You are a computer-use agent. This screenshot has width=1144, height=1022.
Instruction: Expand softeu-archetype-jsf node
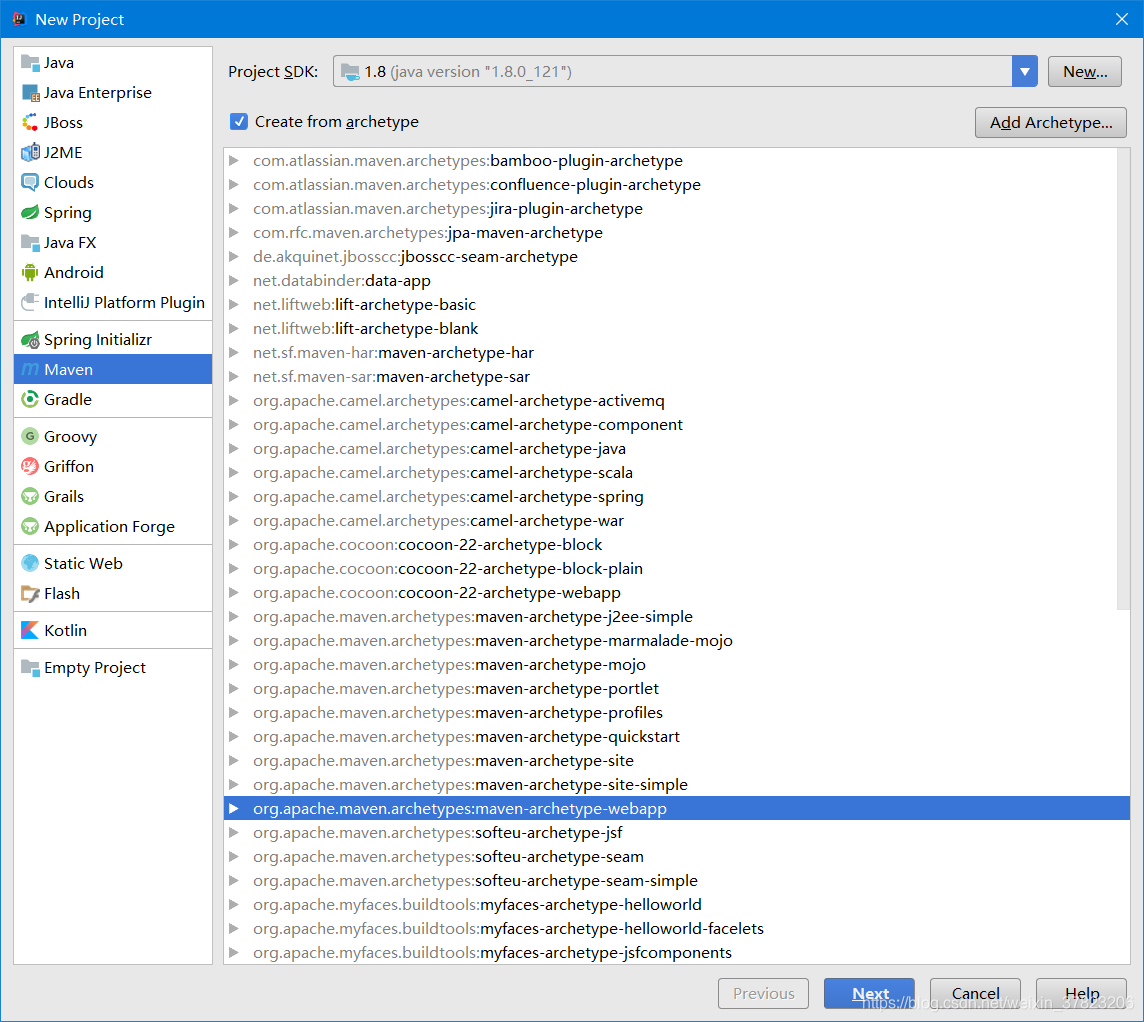[x=233, y=832]
